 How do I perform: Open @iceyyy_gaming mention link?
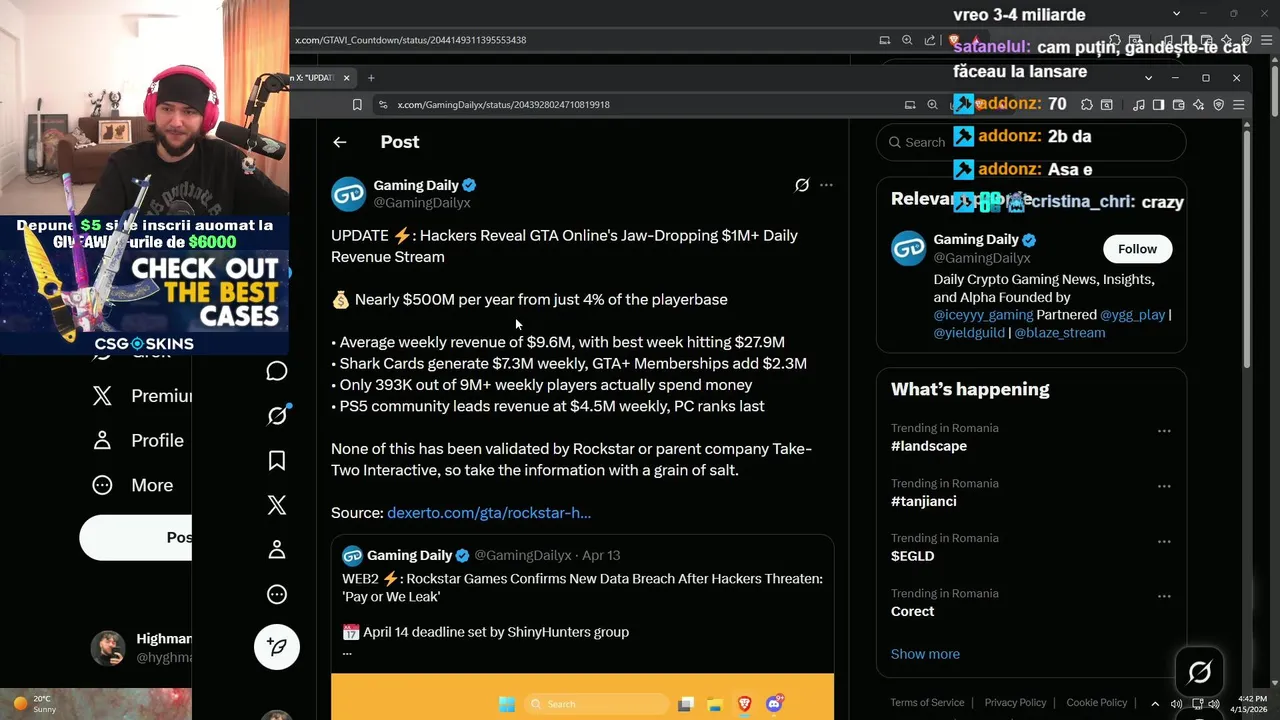[983, 315]
